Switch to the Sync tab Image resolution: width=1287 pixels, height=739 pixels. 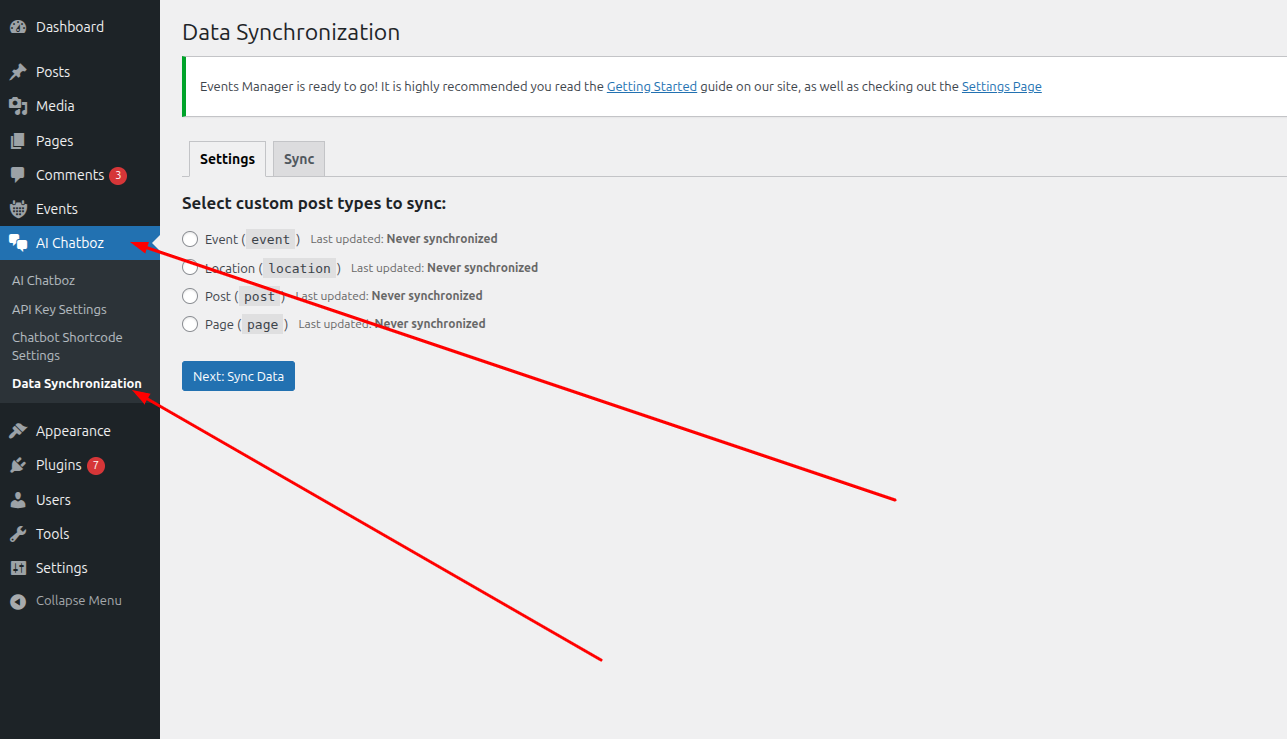[x=299, y=159]
